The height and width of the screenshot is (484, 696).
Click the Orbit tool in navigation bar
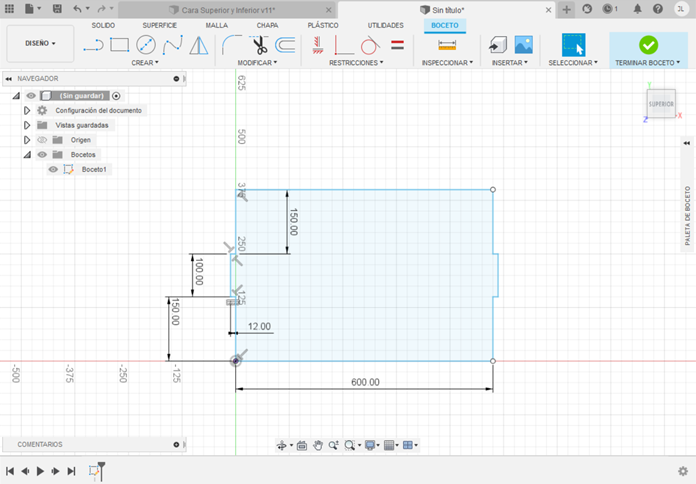281,445
